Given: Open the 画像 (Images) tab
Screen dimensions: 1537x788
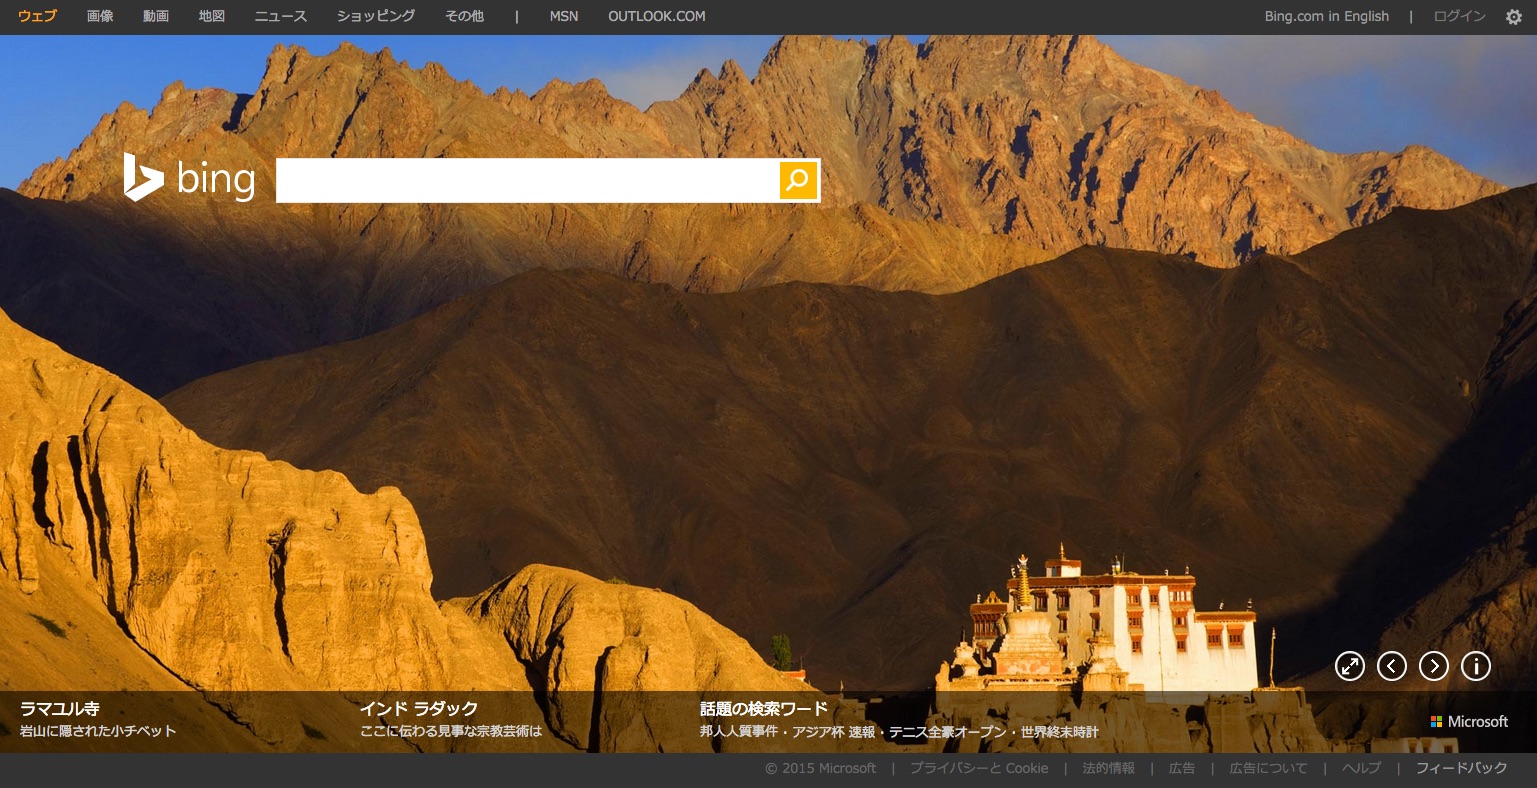Looking at the screenshot, I should (x=100, y=16).
